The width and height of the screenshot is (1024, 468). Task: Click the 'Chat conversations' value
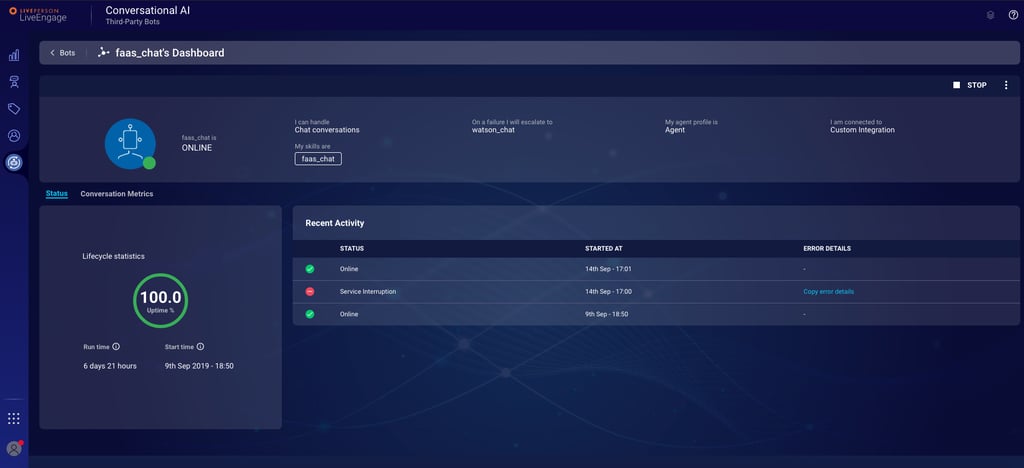point(327,130)
